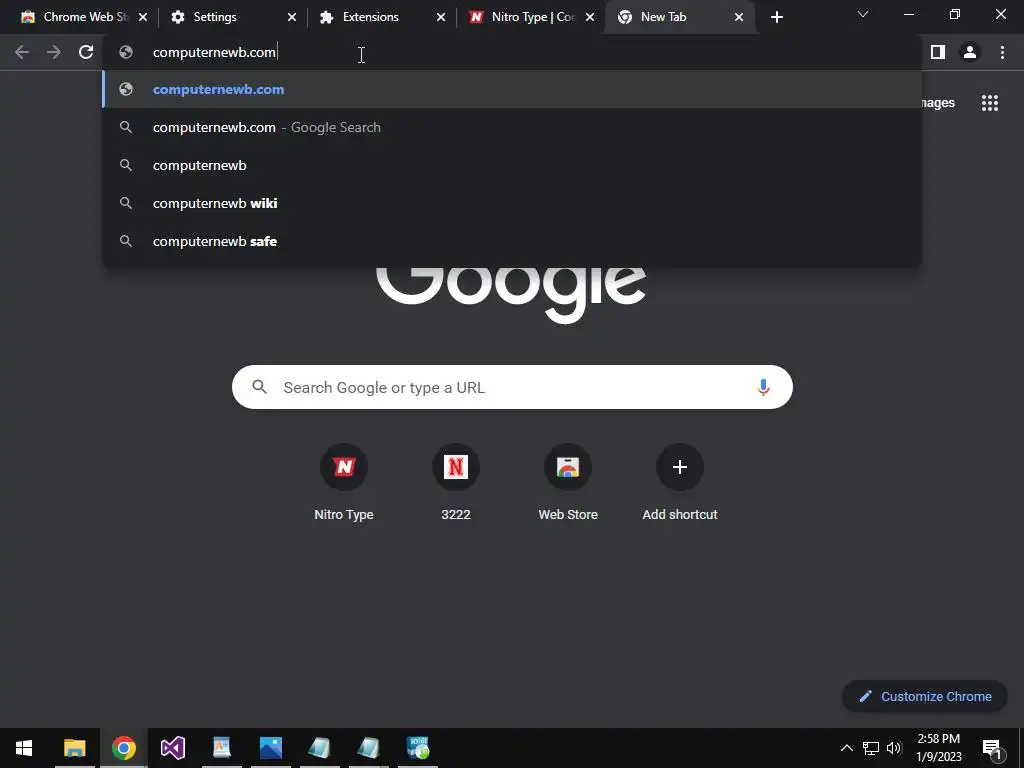This screenshot has width=1024, height=768.
Task: Pick the 'computernewb wiki' suggestion
Action: 512,203
